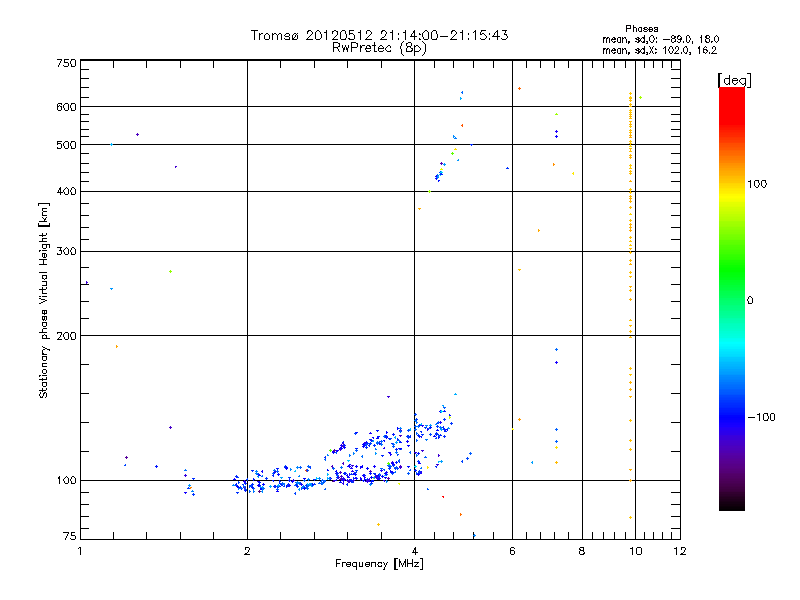Click the 'Frequency [MHz]' axis title
This screenshot has width=800, height=600.
(x=379, y=564)
